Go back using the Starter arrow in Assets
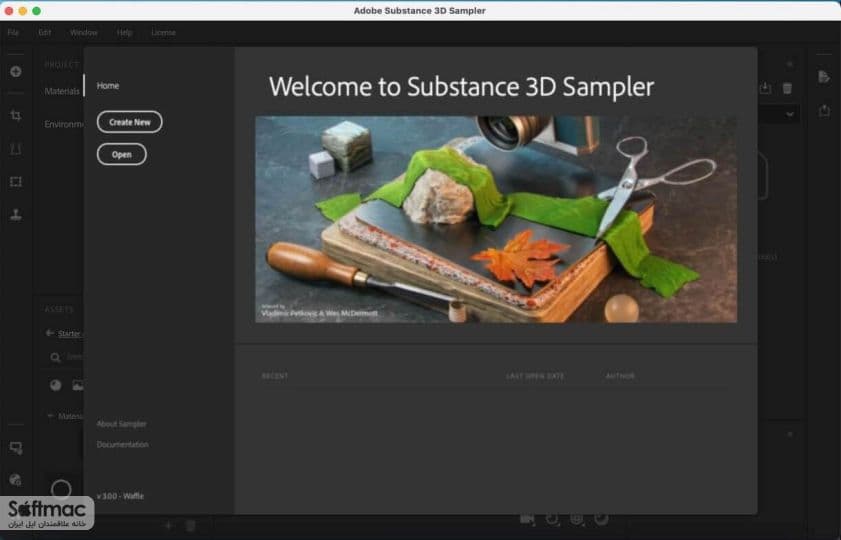 pyautogui.click(x=49, y=333)
